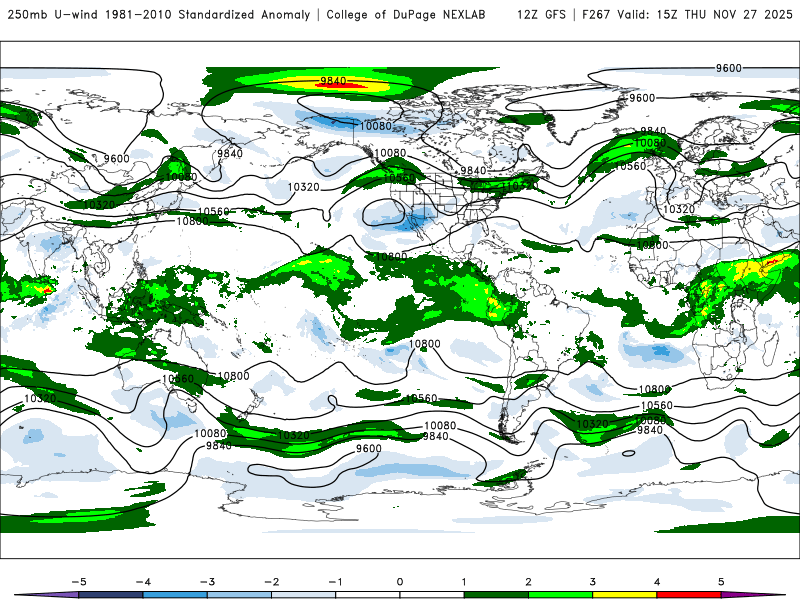Click the '−5' colorbar label
This screenshot has width=800, height=600.
(79, 582)
